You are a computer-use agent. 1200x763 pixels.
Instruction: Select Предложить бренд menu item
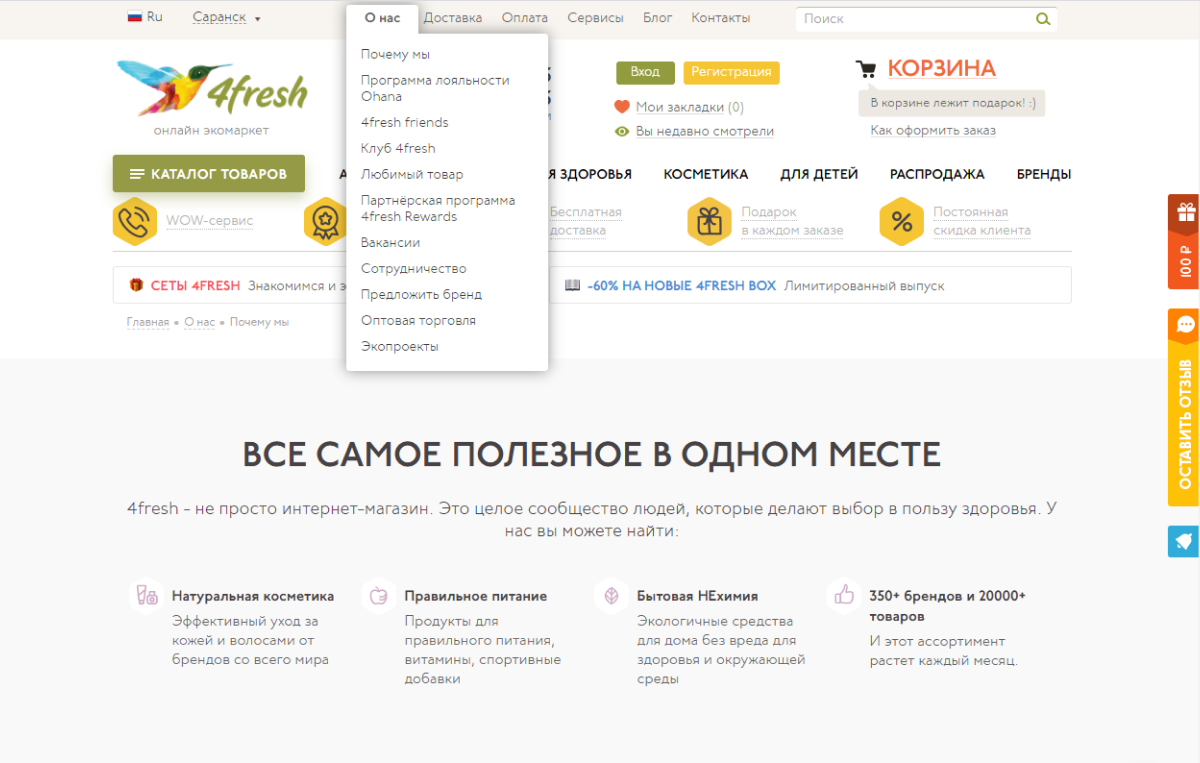point(421,294)
